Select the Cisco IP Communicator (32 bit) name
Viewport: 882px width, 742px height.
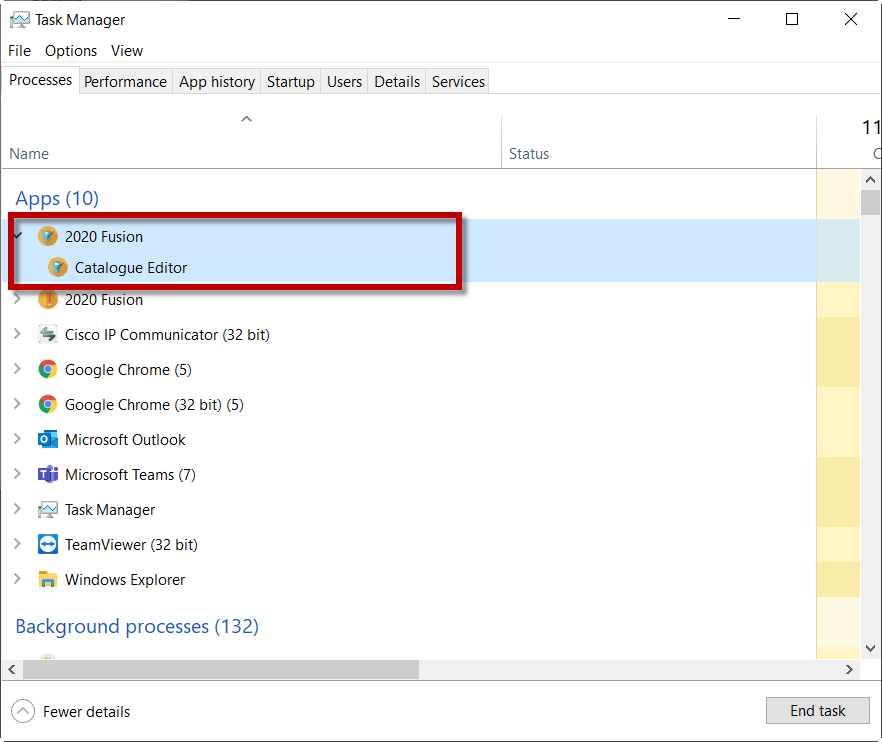pyautogui.click(x=167, y=335)
